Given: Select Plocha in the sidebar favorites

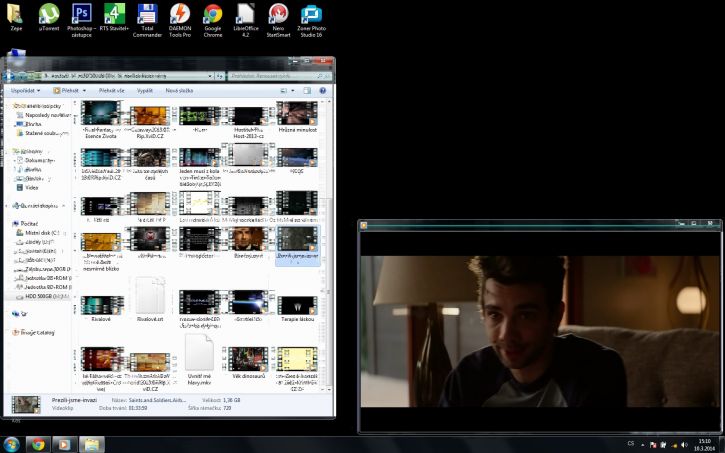Looking at the screenshot, I should pos(29,124).
